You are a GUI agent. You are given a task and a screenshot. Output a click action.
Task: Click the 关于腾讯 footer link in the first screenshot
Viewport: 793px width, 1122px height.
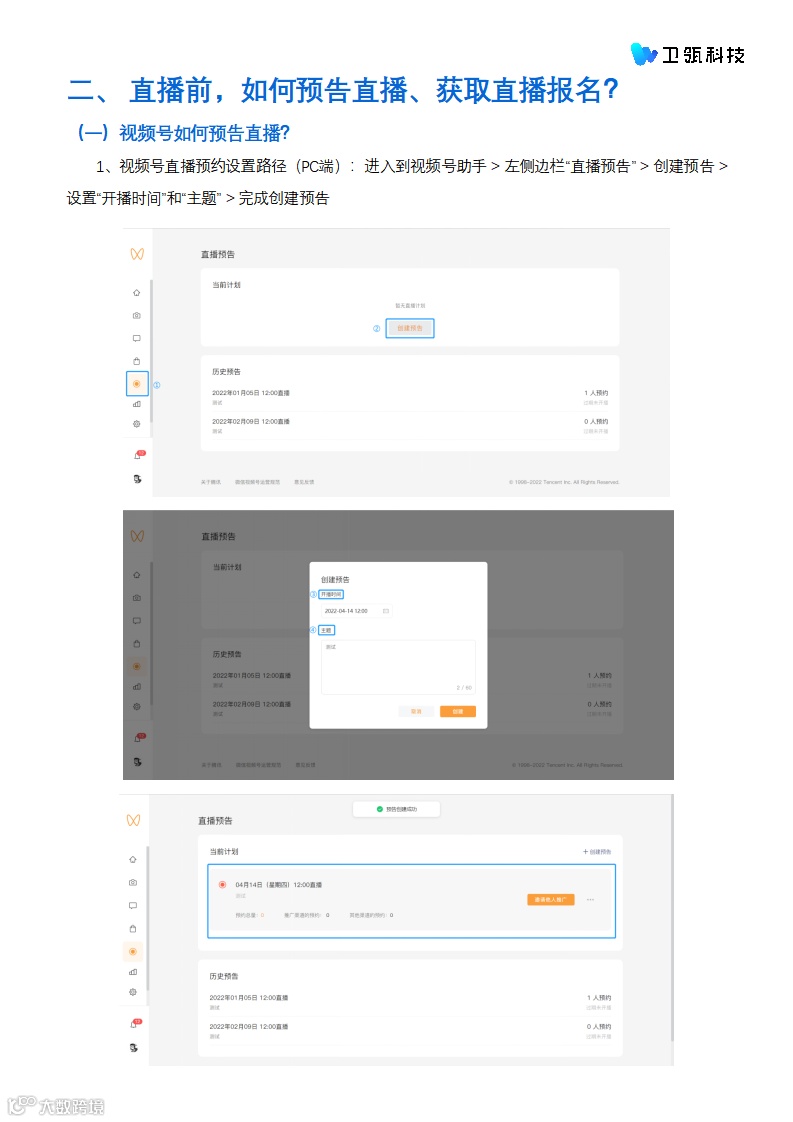click(211, 482)
